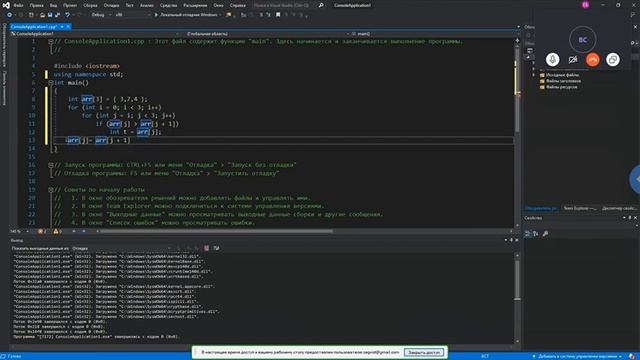
Task: Click the errors count indicator in editor footer
Action: pos(42,231)
